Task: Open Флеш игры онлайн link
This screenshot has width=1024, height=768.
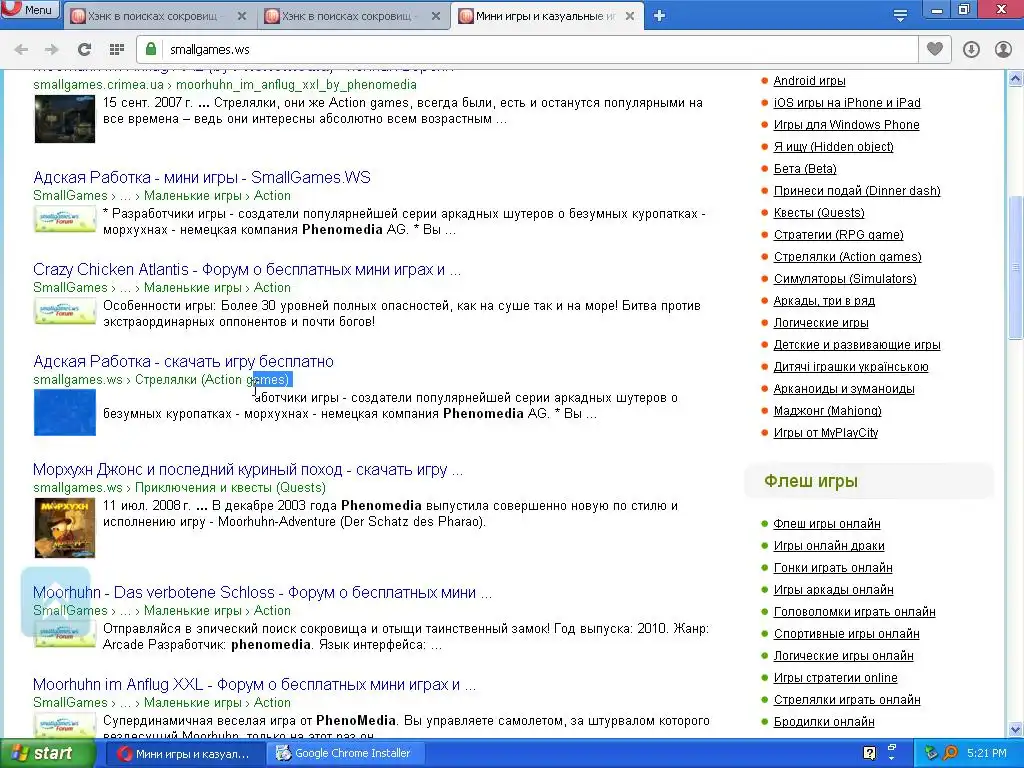Action: 827,524
